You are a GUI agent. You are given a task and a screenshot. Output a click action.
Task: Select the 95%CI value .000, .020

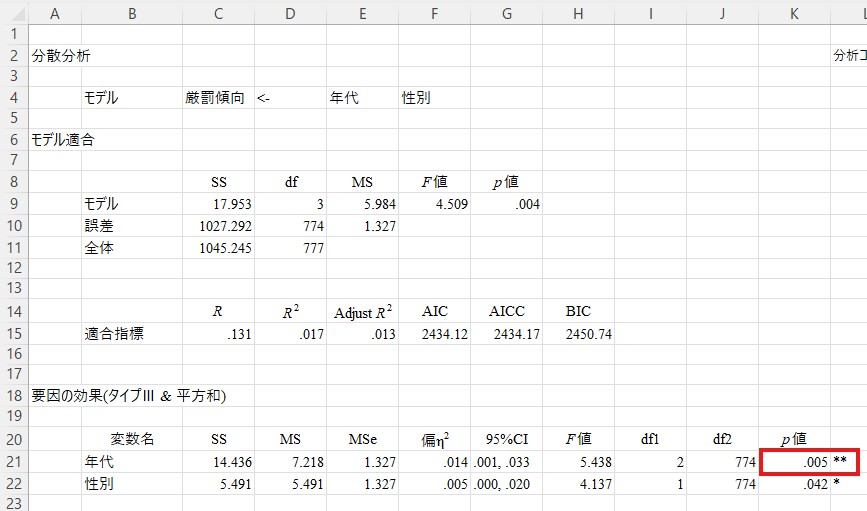[505, 484]
